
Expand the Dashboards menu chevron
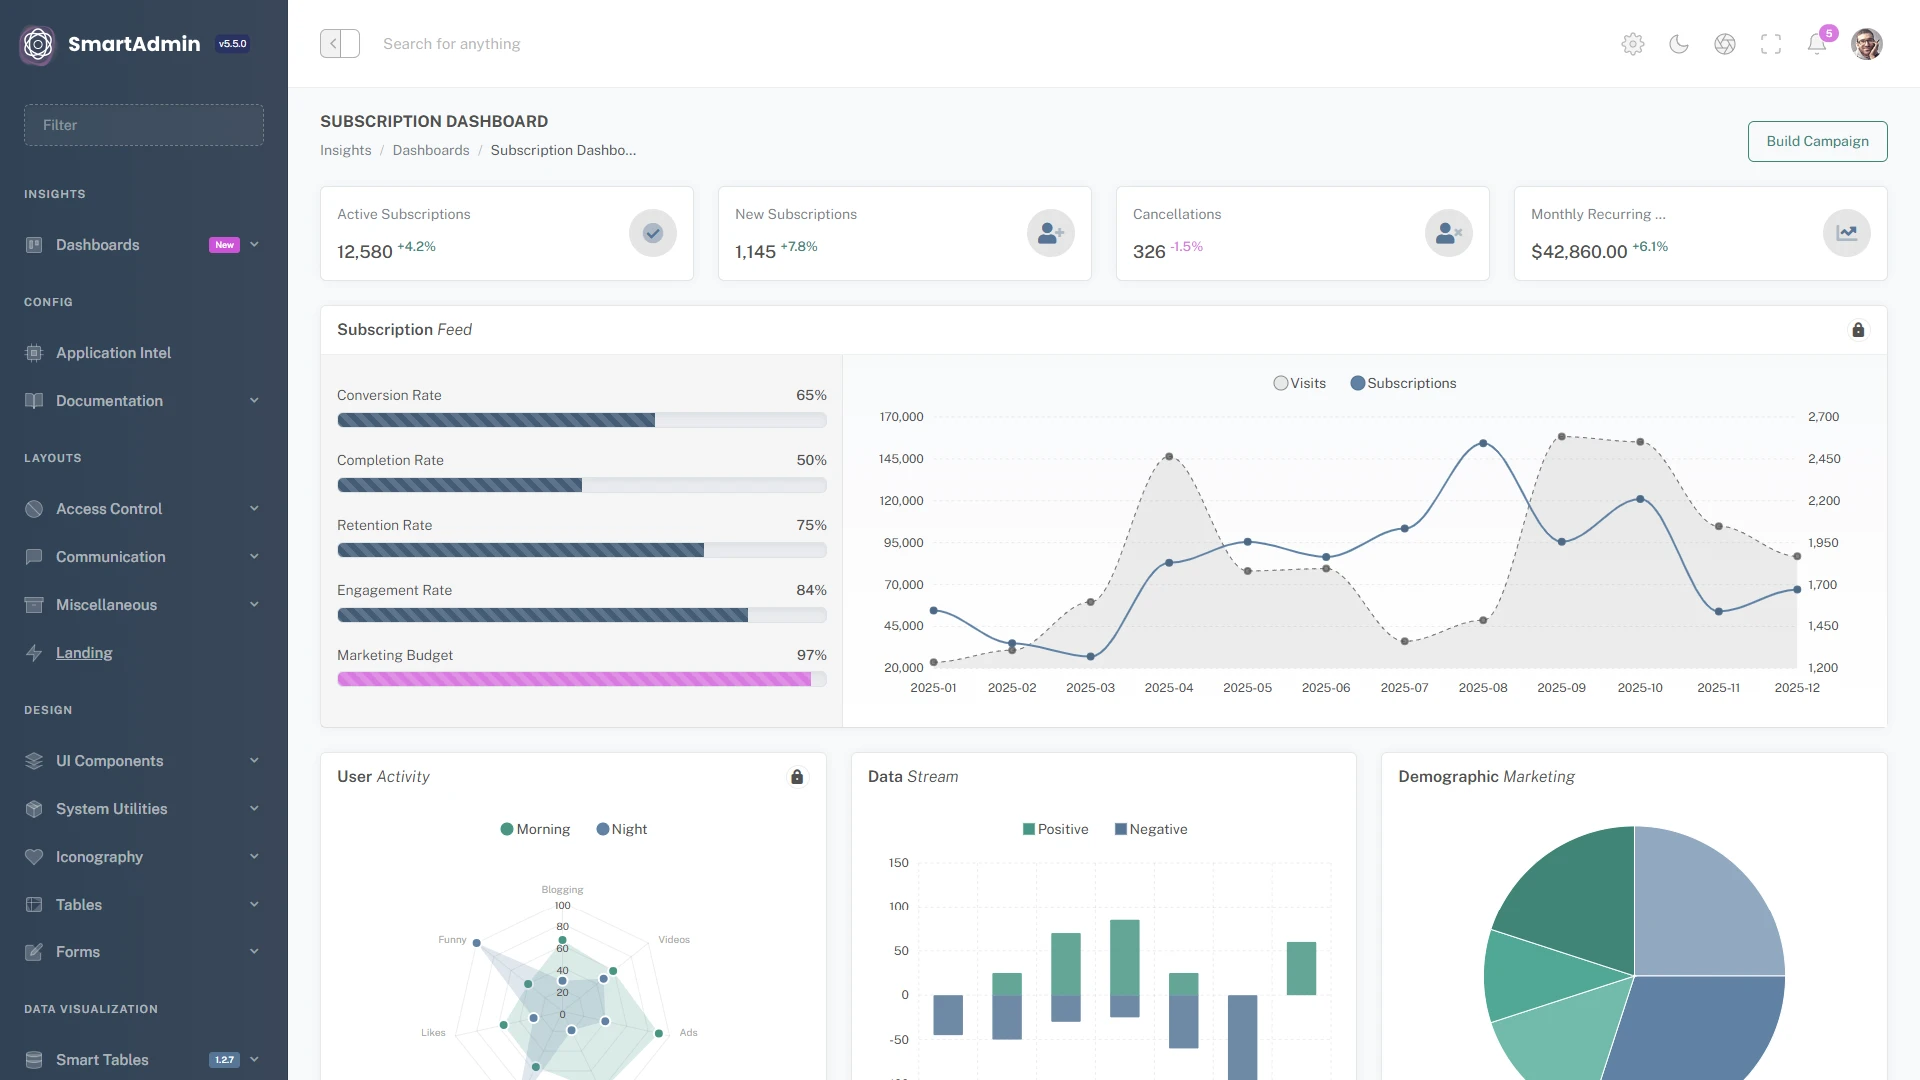[254, 245]
